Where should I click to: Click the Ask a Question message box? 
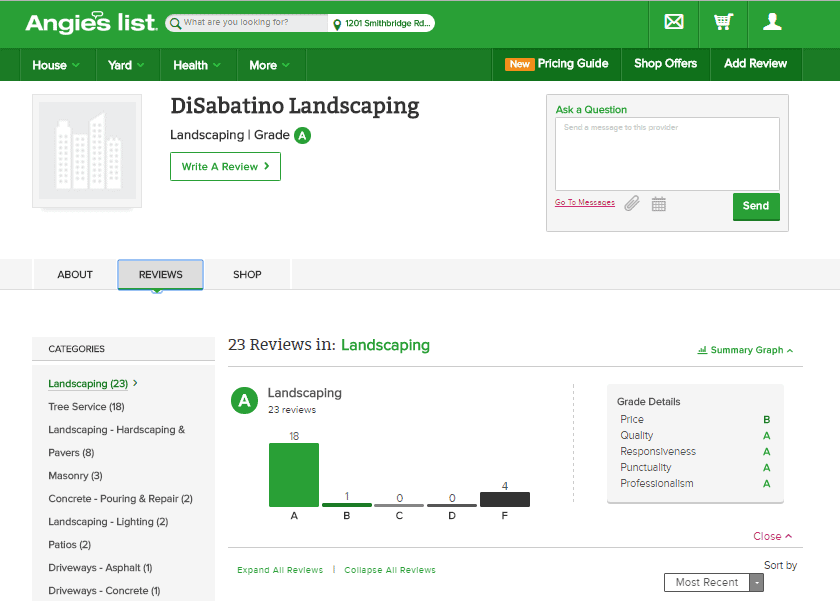click(x=667, y=154)
